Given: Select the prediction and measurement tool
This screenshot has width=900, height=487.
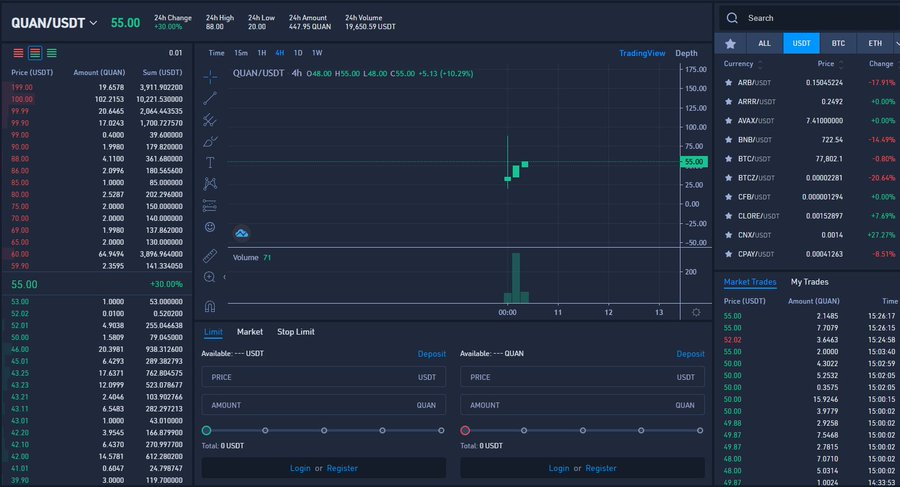Looking at the screenshot, I should 210,206.
